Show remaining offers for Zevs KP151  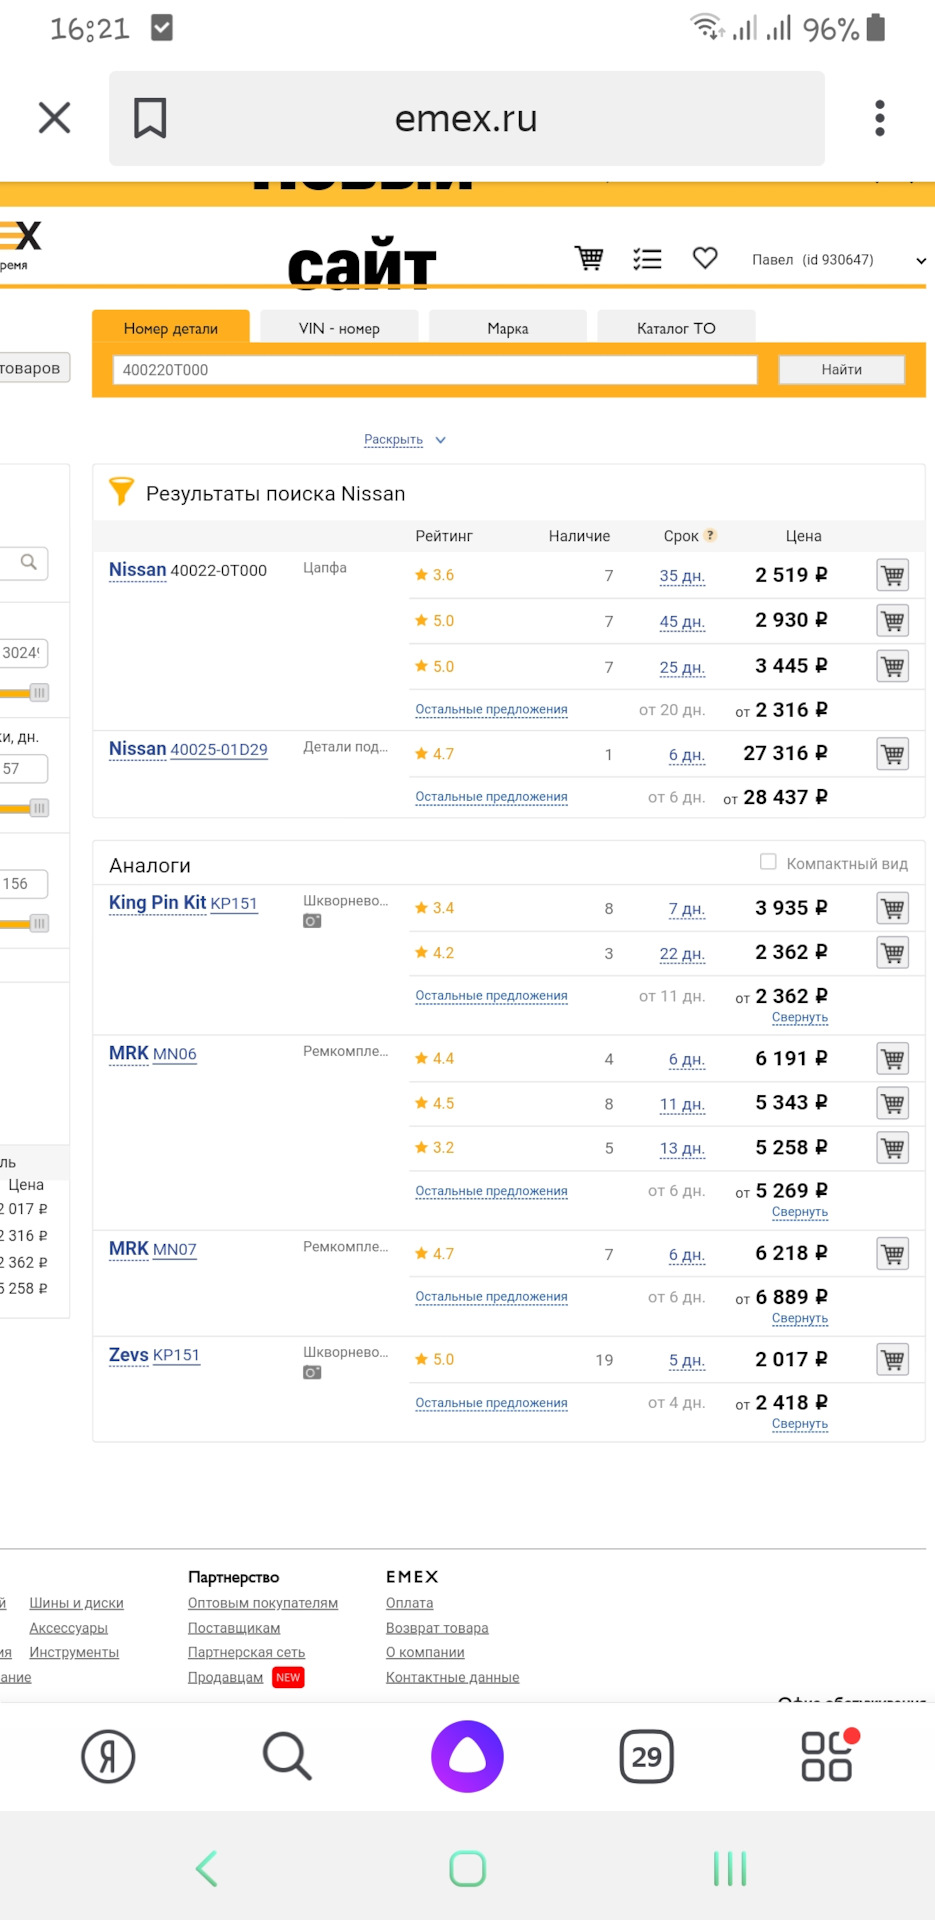click(x=491, y=1404)
